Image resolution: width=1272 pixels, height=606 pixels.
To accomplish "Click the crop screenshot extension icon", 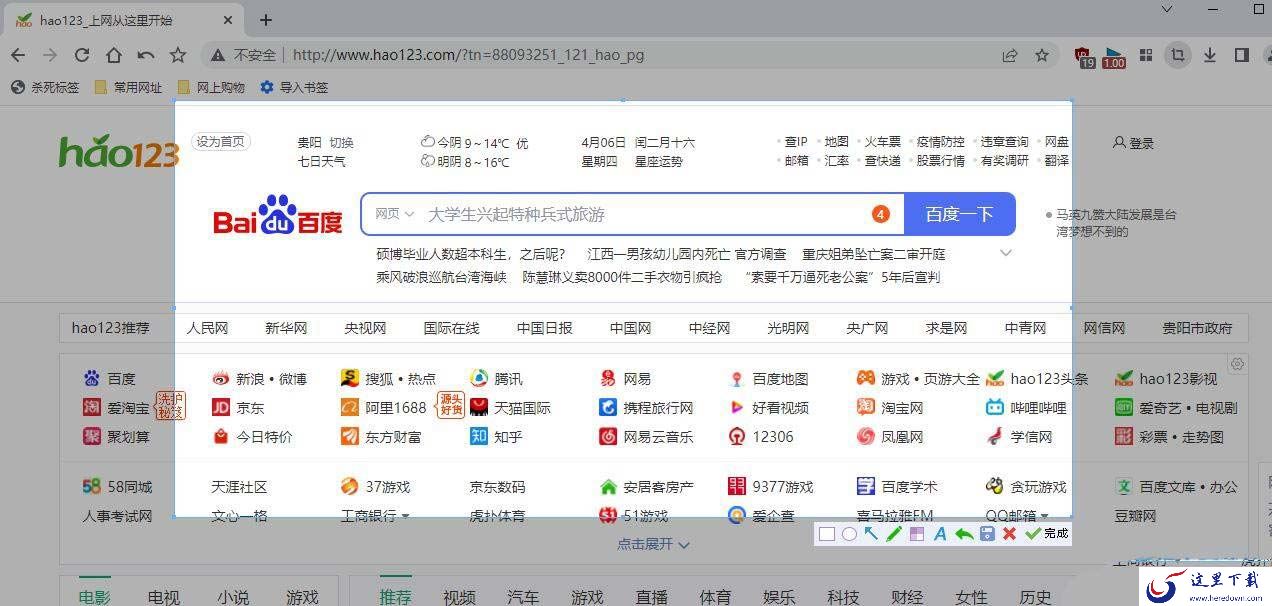I will [x=1178, y=55].
